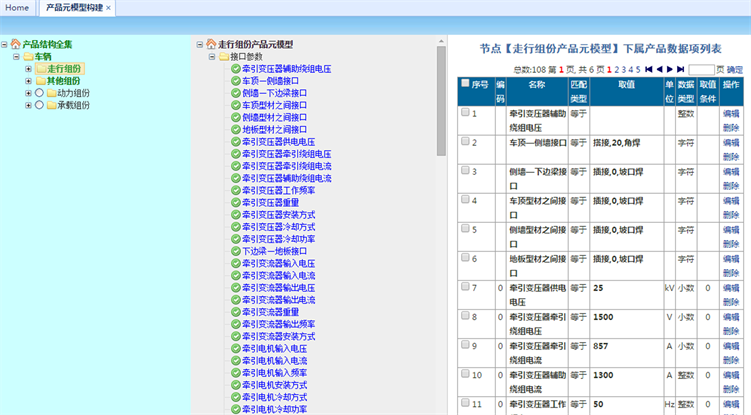Click the middle tree panel scrollbar
This screenshot has width=751, height=415.
tap(441, 100)
